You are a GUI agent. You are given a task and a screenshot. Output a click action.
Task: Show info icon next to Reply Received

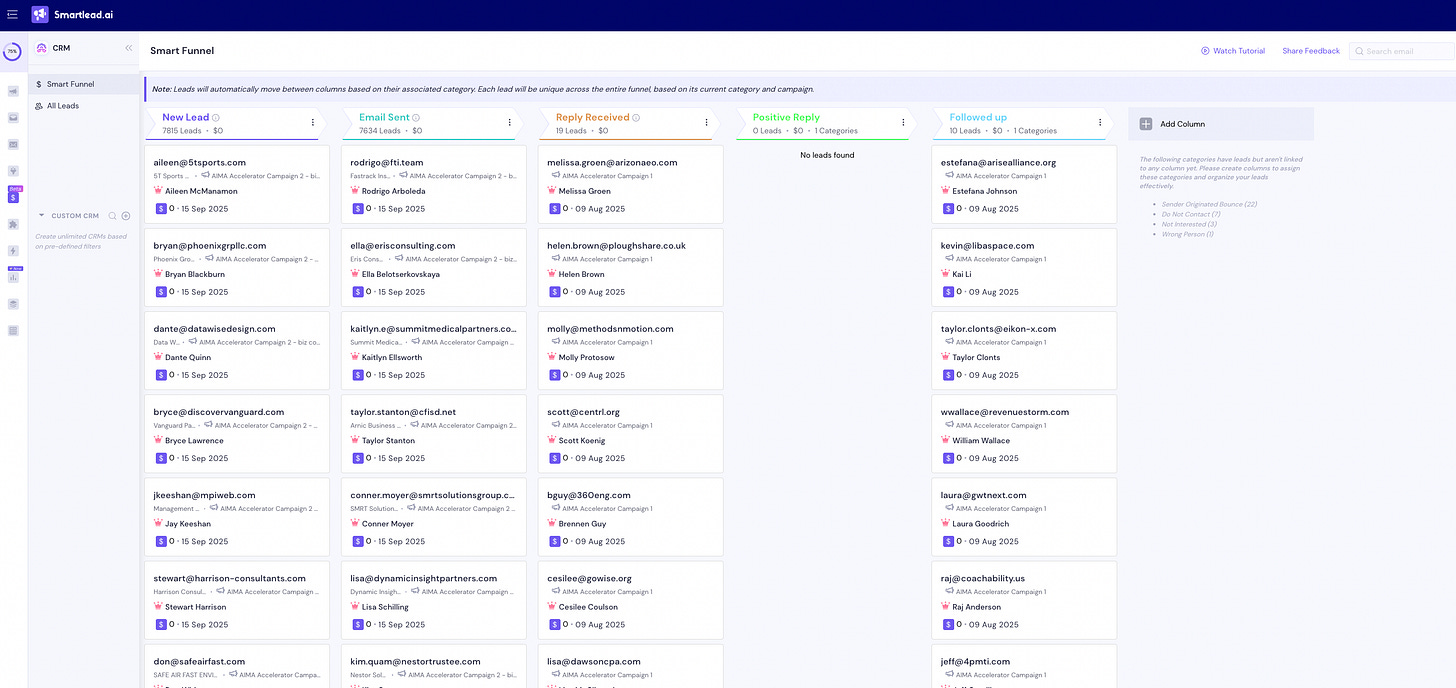pyautogui.click(x=636, y=118)
